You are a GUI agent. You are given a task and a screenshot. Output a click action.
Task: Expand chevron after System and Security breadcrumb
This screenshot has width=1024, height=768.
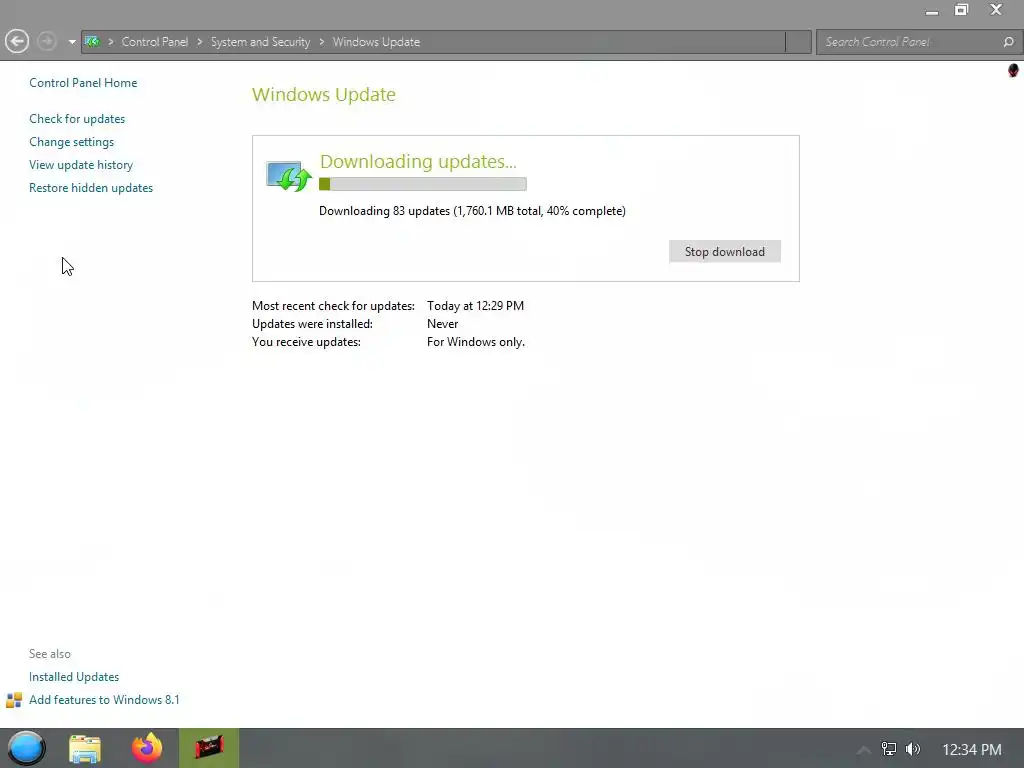(x=321, y=42)
